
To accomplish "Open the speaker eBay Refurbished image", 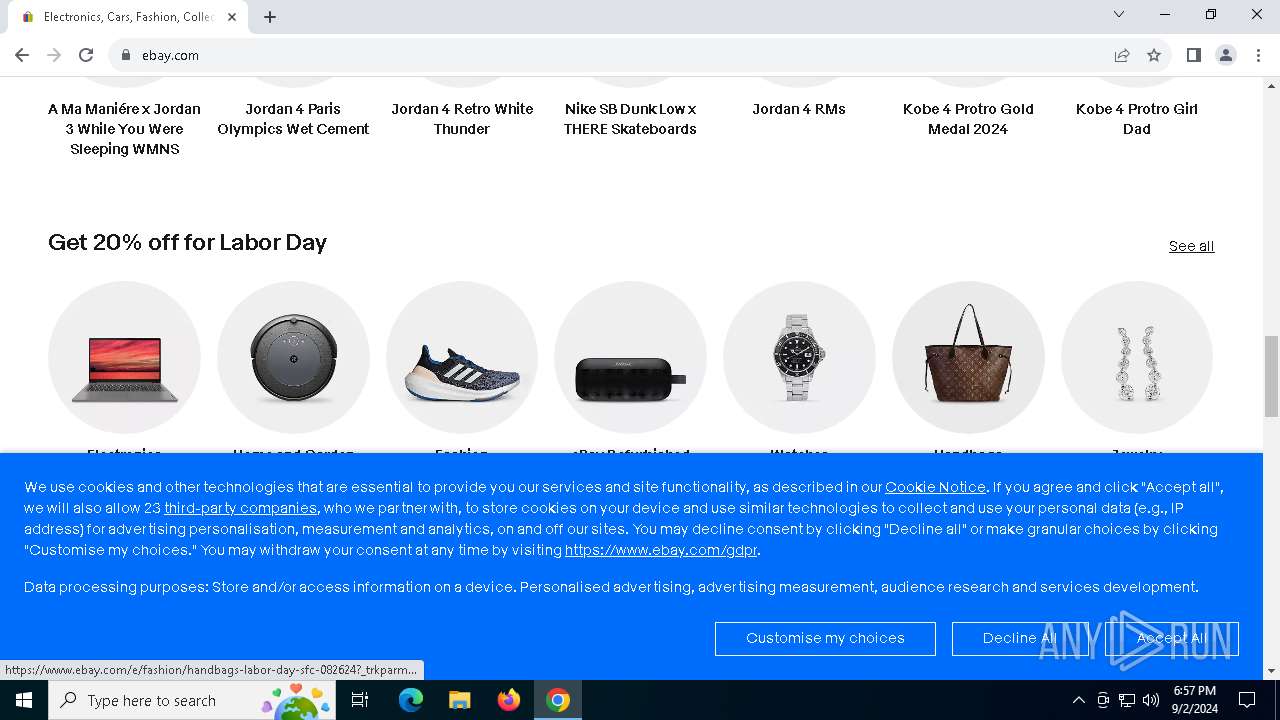I will (630, 357).
